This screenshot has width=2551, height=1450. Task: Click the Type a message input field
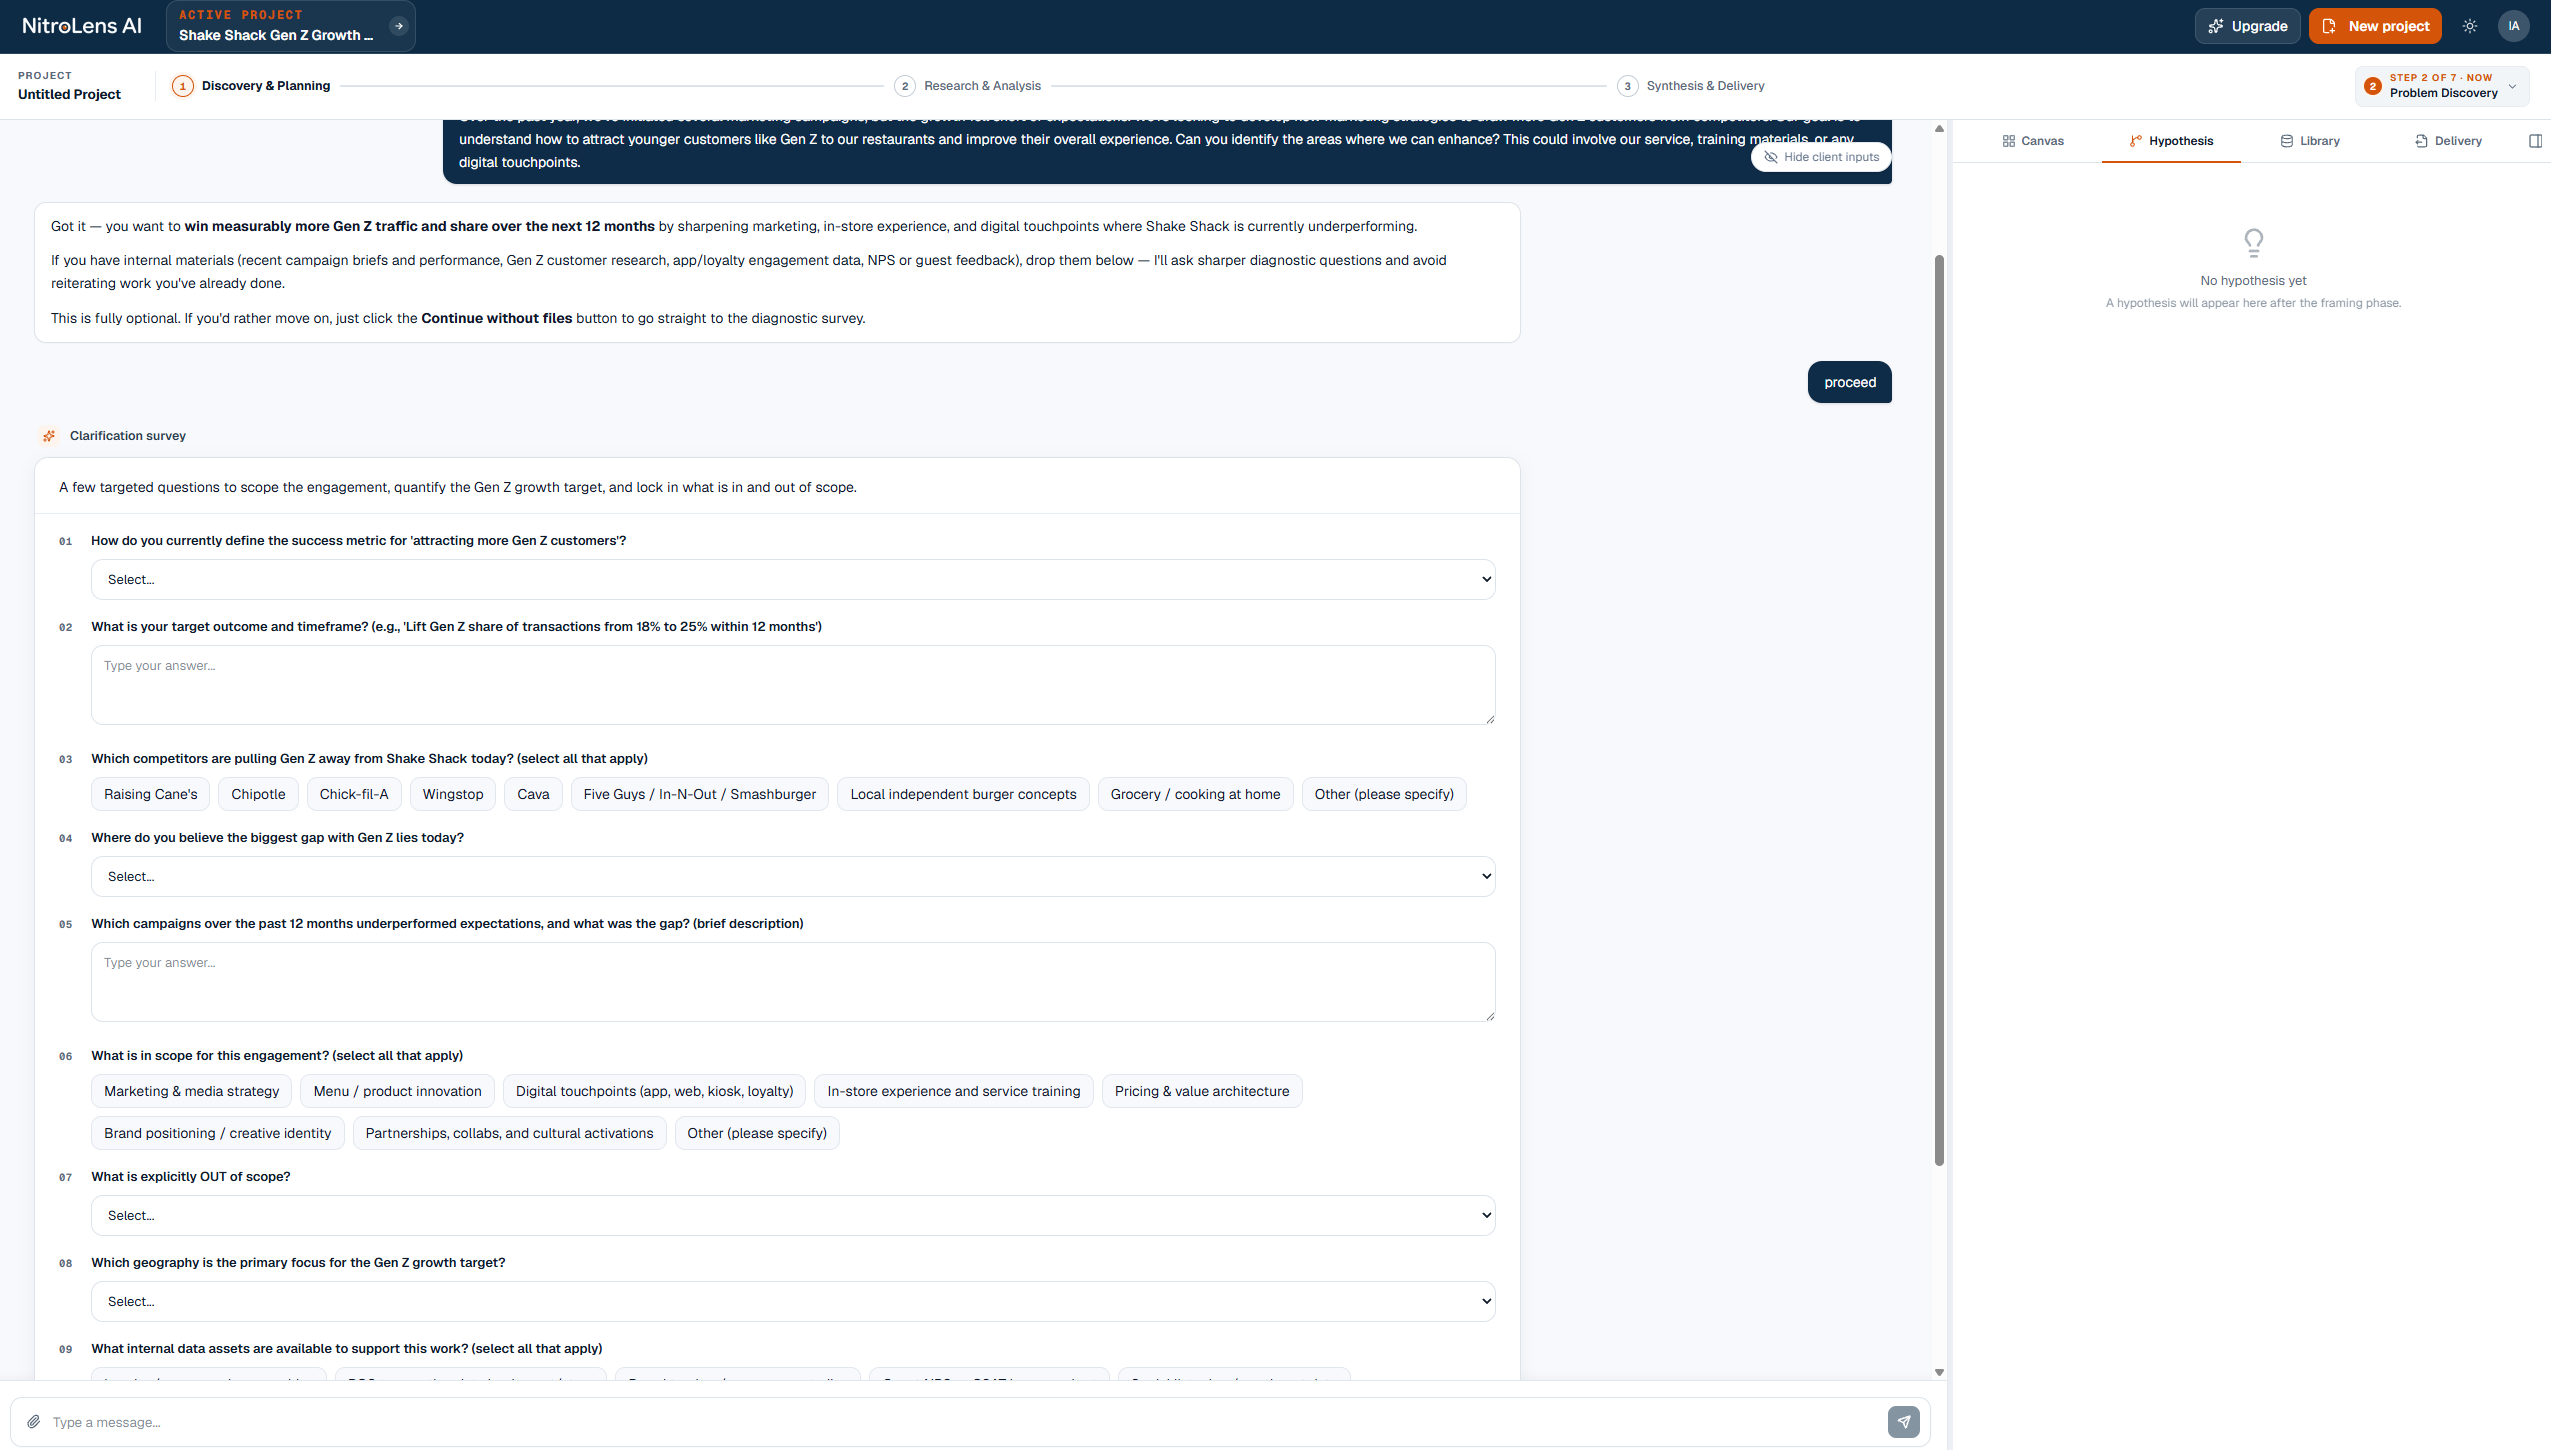960,1422
